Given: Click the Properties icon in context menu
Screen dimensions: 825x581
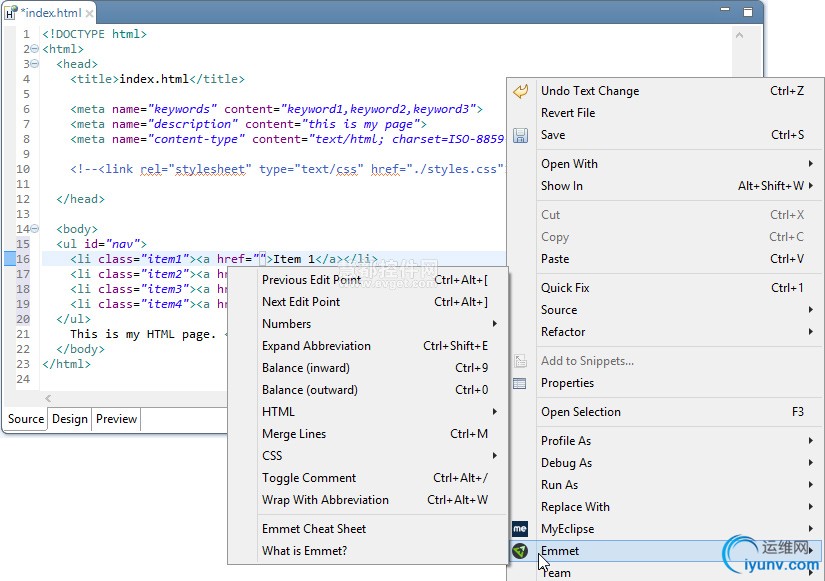Looking at the screenshot, I should tap(520, 383).
